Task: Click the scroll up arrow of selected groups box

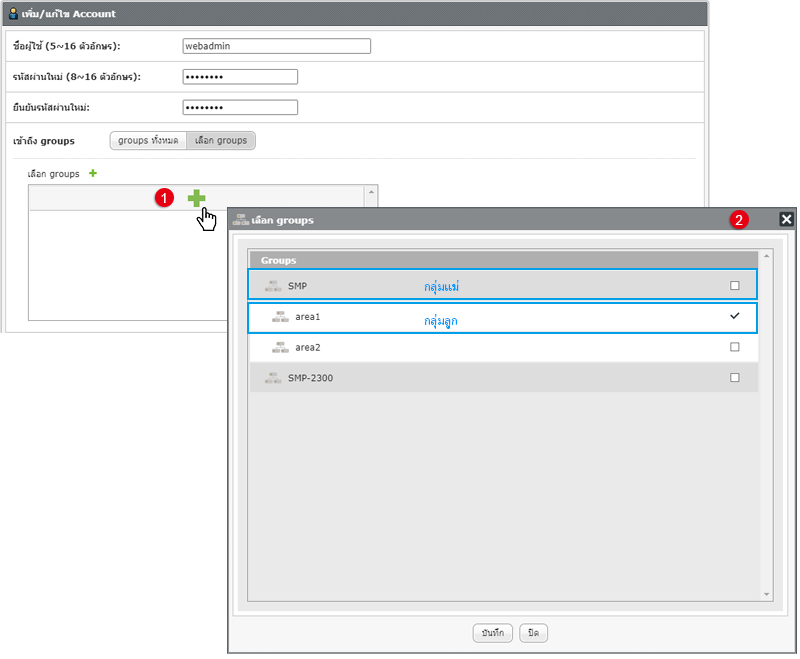Action: (x=371, y=192)
